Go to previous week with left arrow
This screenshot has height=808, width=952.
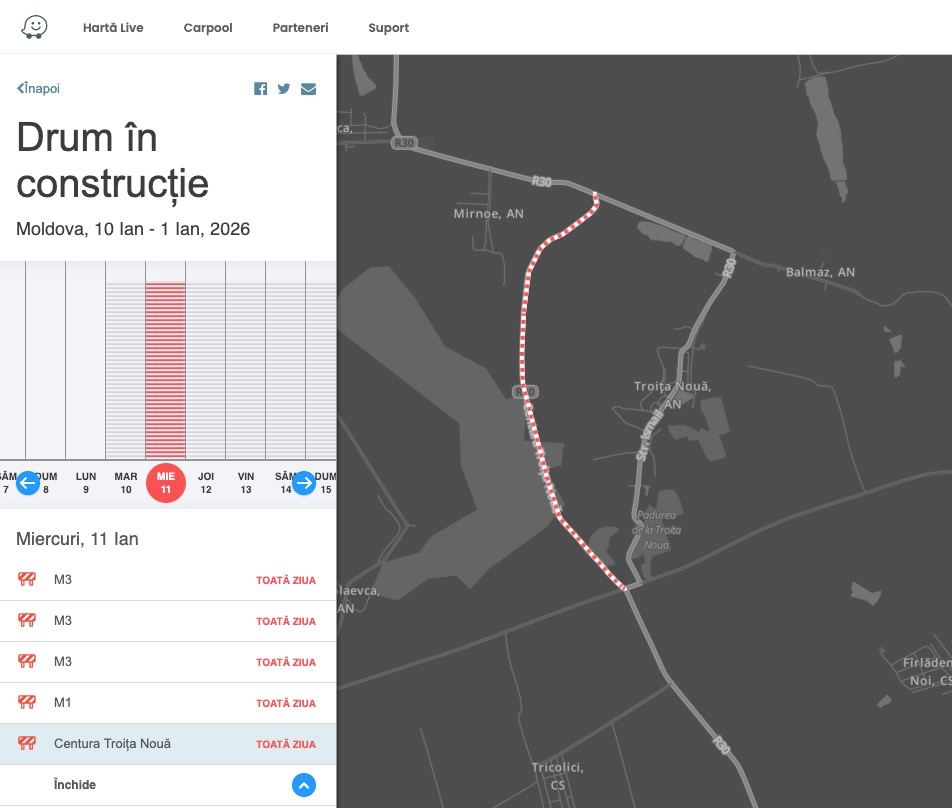28,484
